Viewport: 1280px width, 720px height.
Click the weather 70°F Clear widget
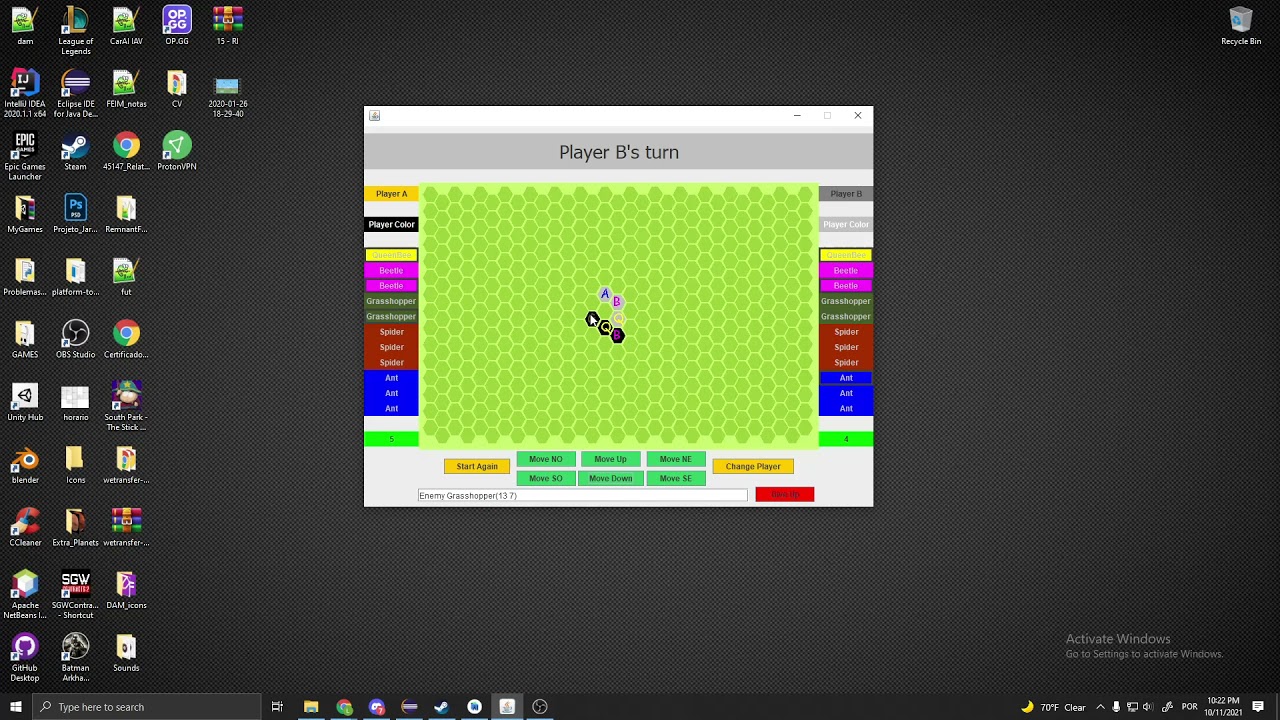click(x=1055, y=707)
